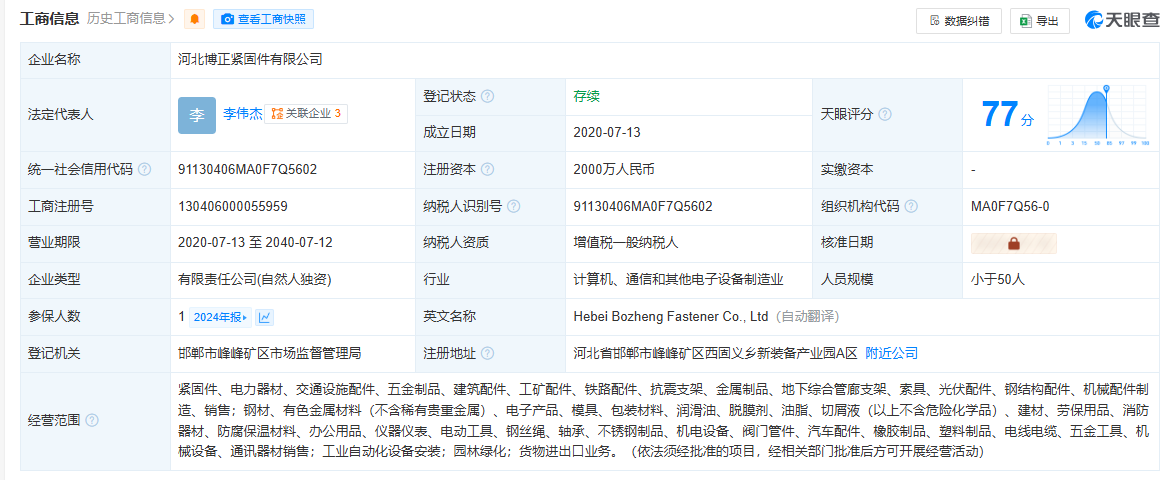Open 历史工商信息 history link
The image size is (1175, 480).
(x=131, y=19)
